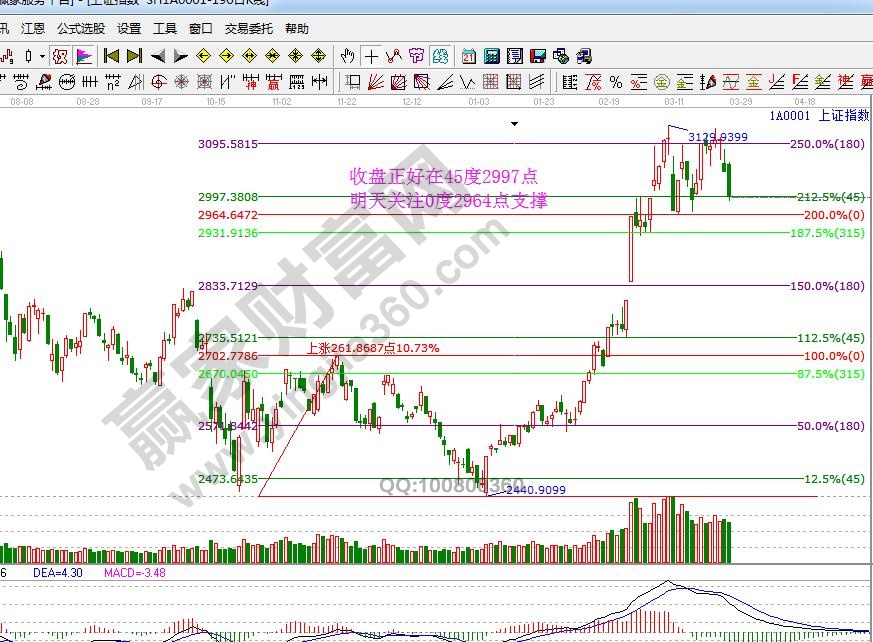Open the 江恩 menu
Viewport: 873px width, 642px height.
(33, 29)
